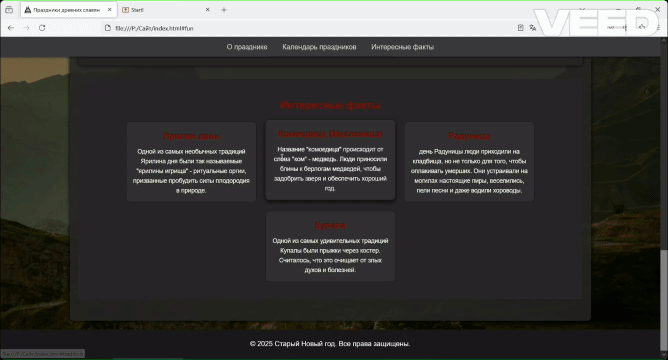
Task: Click the scrollbar up arrow
Action: [x=663, y=41]
